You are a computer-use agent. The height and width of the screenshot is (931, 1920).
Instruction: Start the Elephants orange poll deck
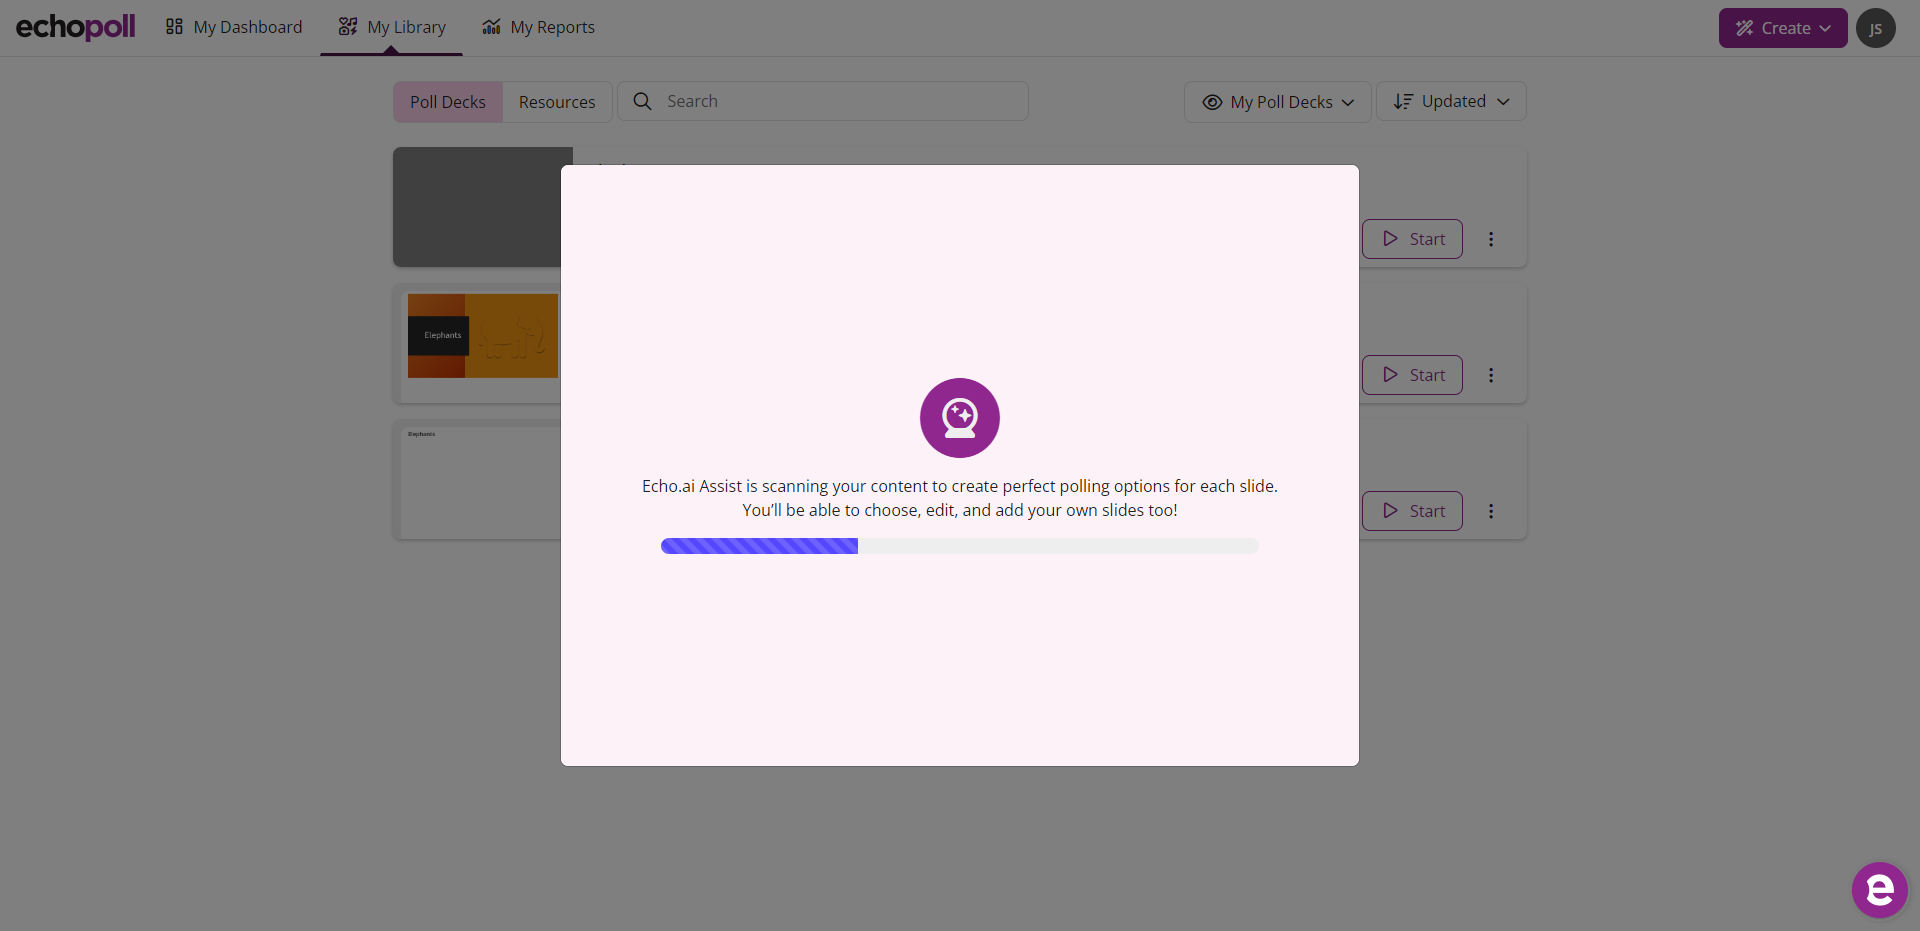tap(1412, 375)
